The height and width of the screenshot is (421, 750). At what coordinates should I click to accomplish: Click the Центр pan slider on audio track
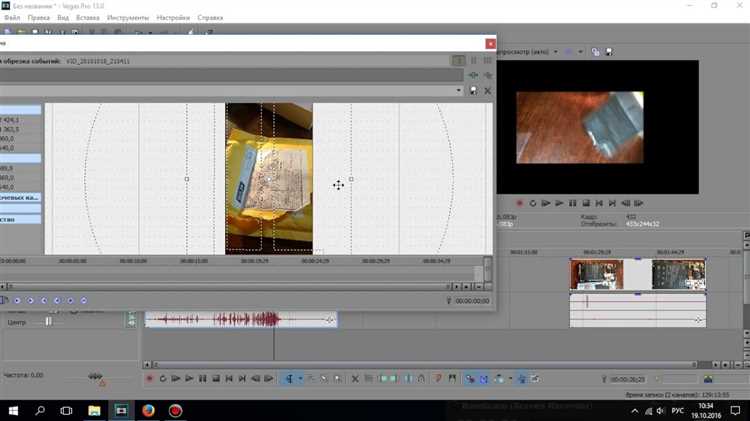tap(48, 322)
